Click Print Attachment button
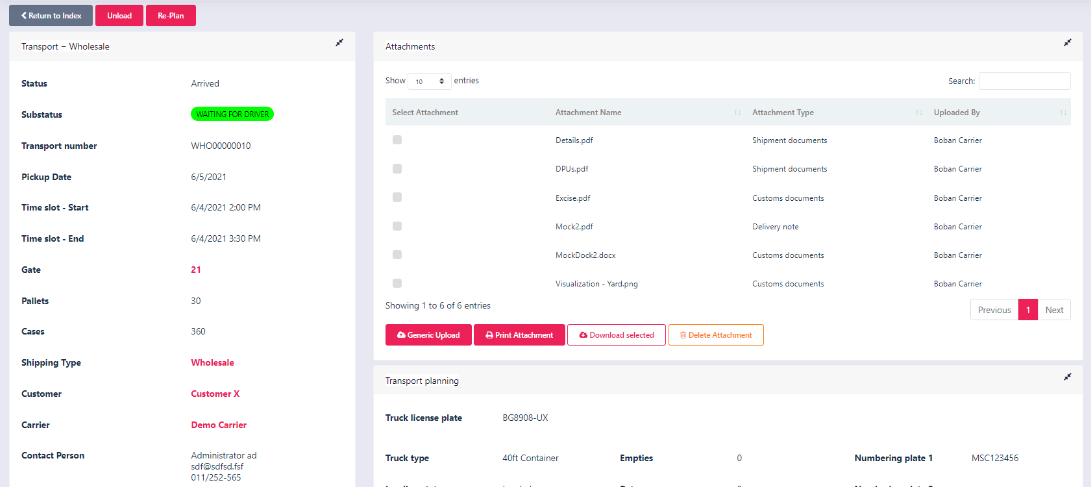The height and width of the screenshot is (487, 1091). [x=519, y=335]
